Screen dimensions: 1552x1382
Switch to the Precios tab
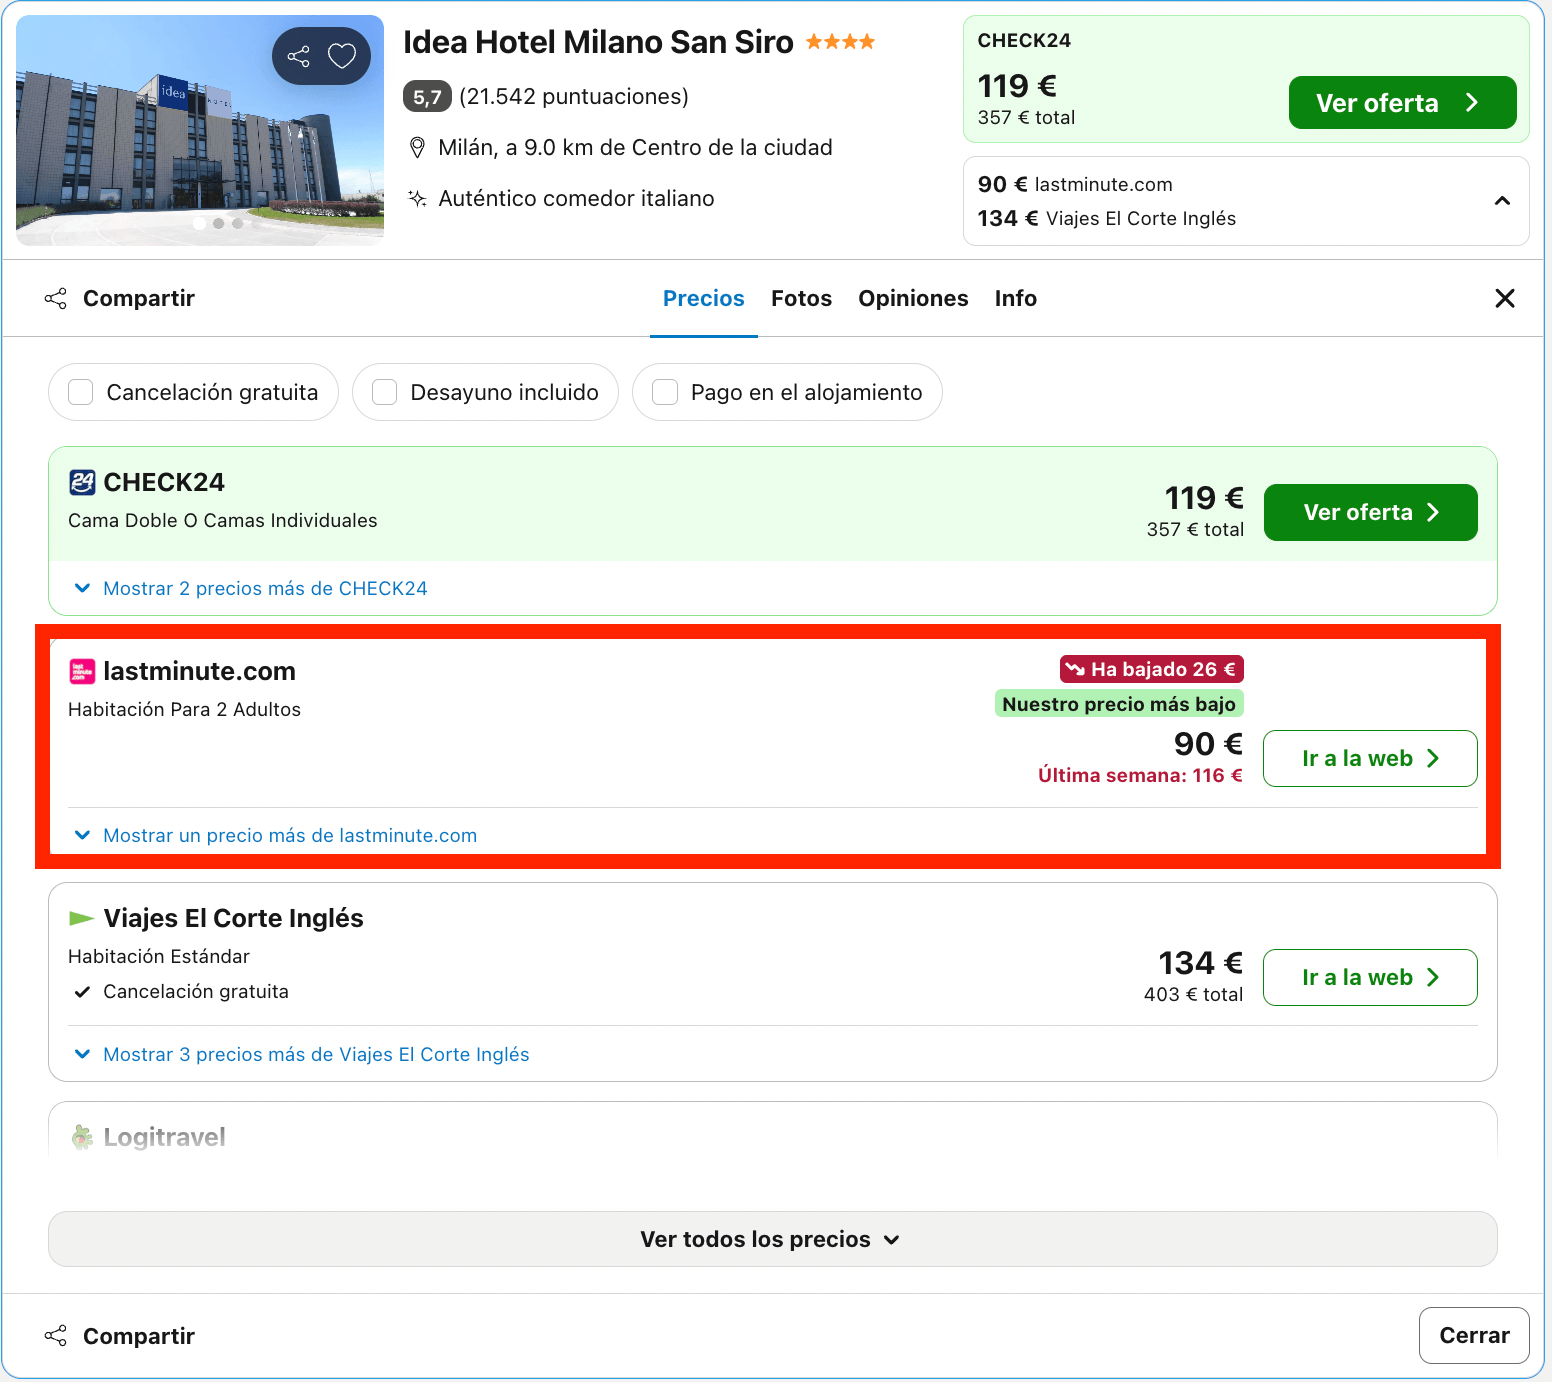pyautogui.click(x=704, y=298)
